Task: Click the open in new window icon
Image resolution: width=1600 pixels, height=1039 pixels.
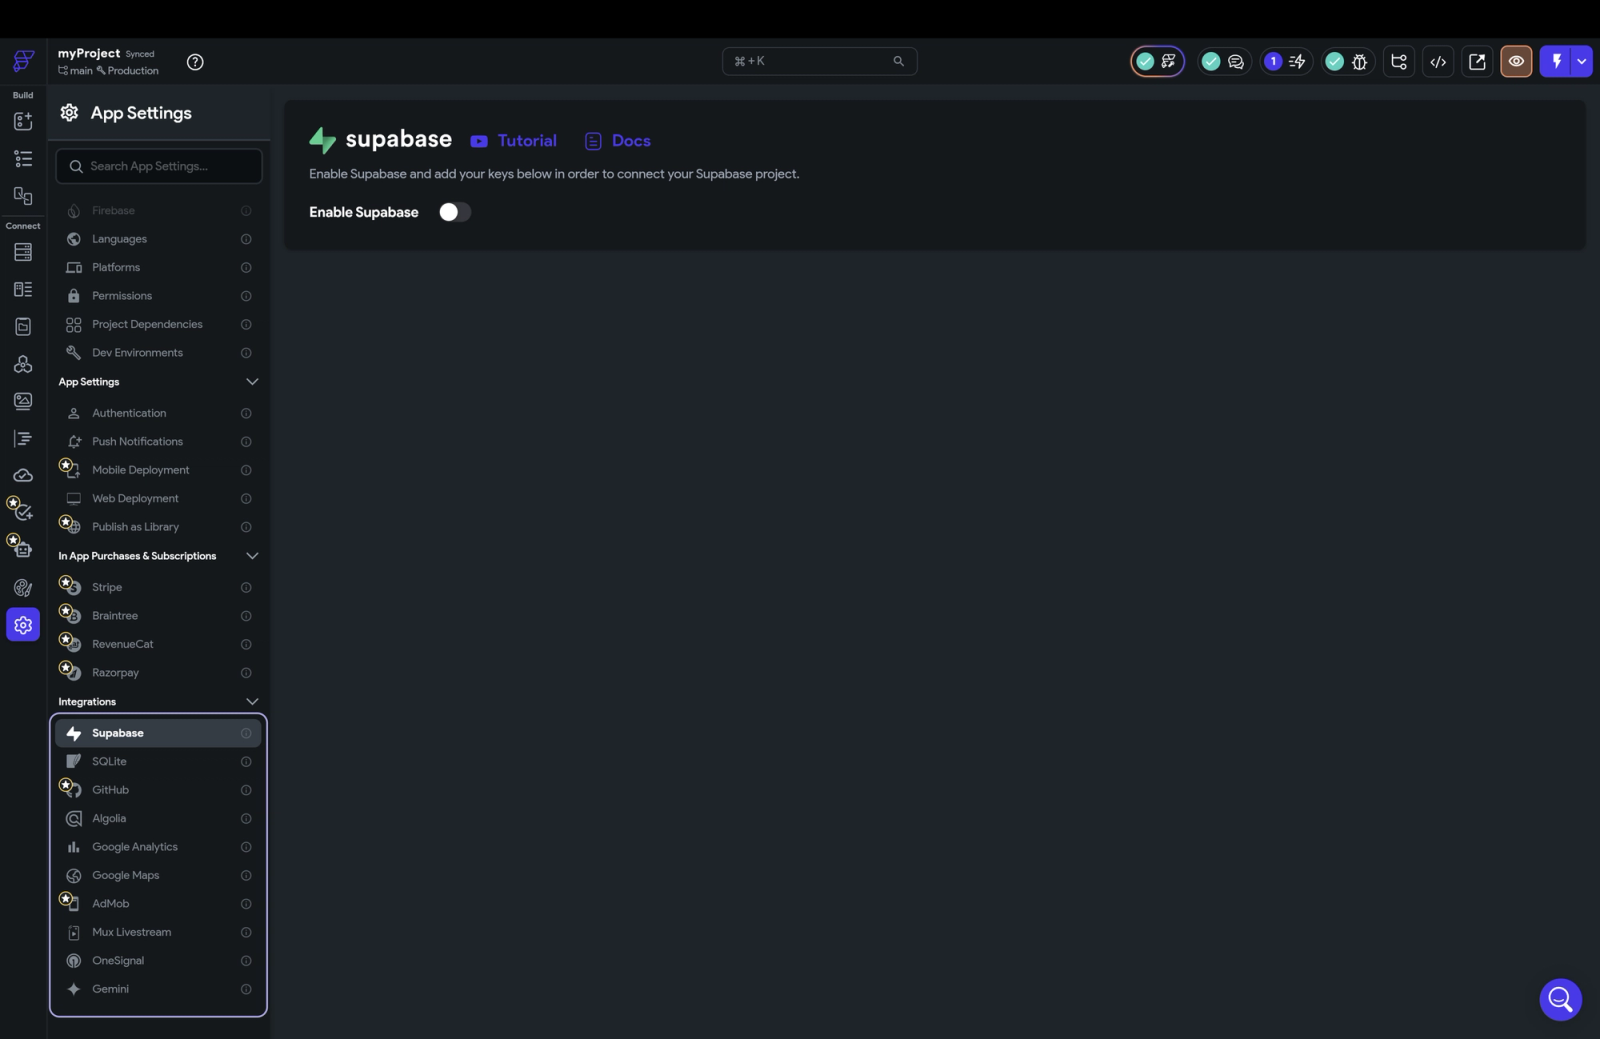Action: (1477, 61)
